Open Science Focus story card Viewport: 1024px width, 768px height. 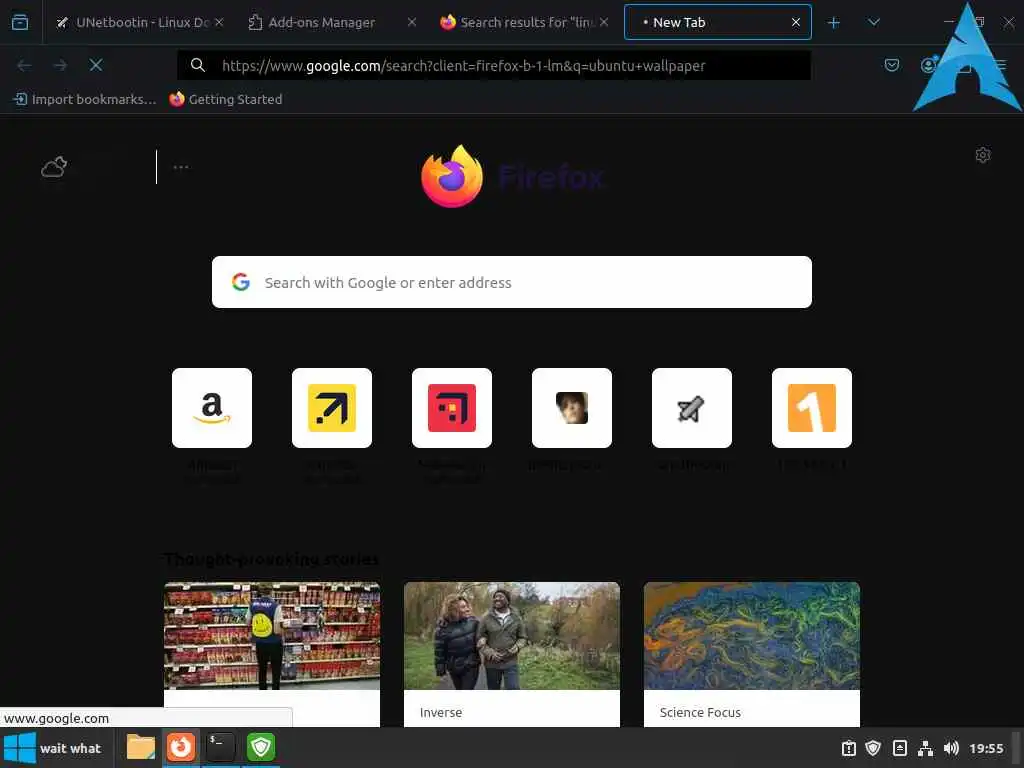click(x=752, y=654)
